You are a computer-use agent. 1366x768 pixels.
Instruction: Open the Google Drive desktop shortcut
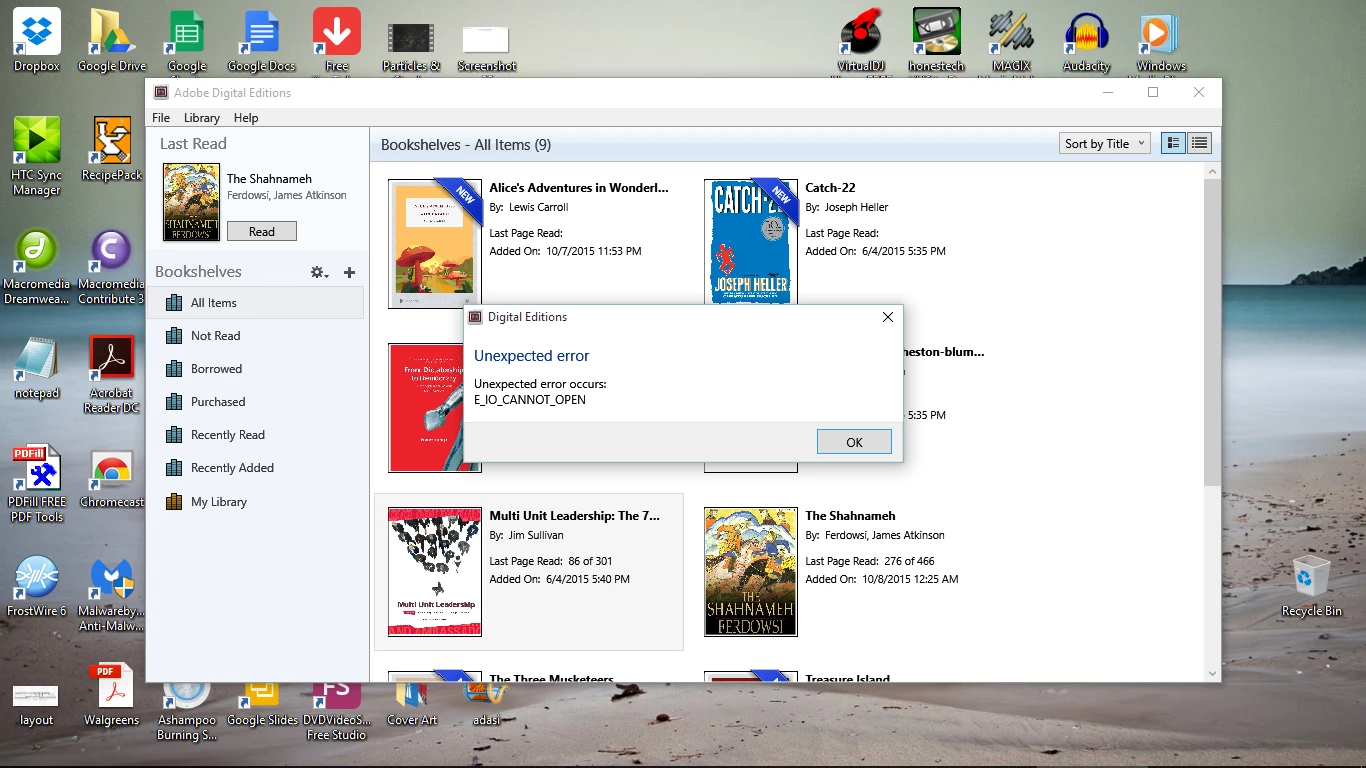(112, 40)
